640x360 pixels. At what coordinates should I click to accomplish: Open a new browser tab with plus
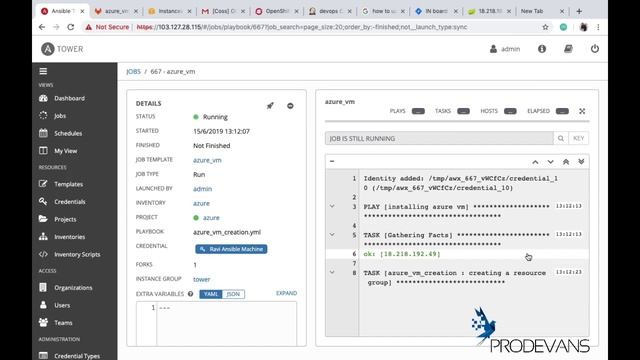pyautogui.click(x=579, y=11)
